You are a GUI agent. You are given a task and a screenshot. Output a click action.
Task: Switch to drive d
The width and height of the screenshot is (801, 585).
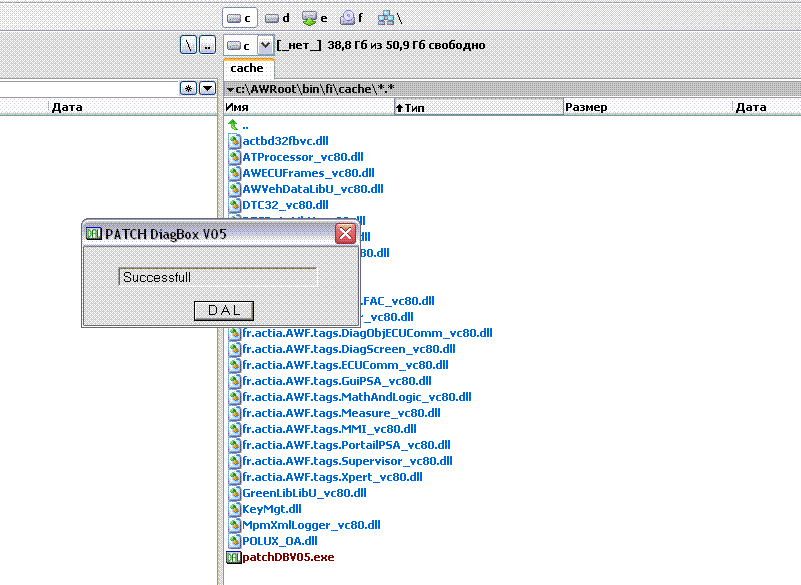tap(278, 18)
